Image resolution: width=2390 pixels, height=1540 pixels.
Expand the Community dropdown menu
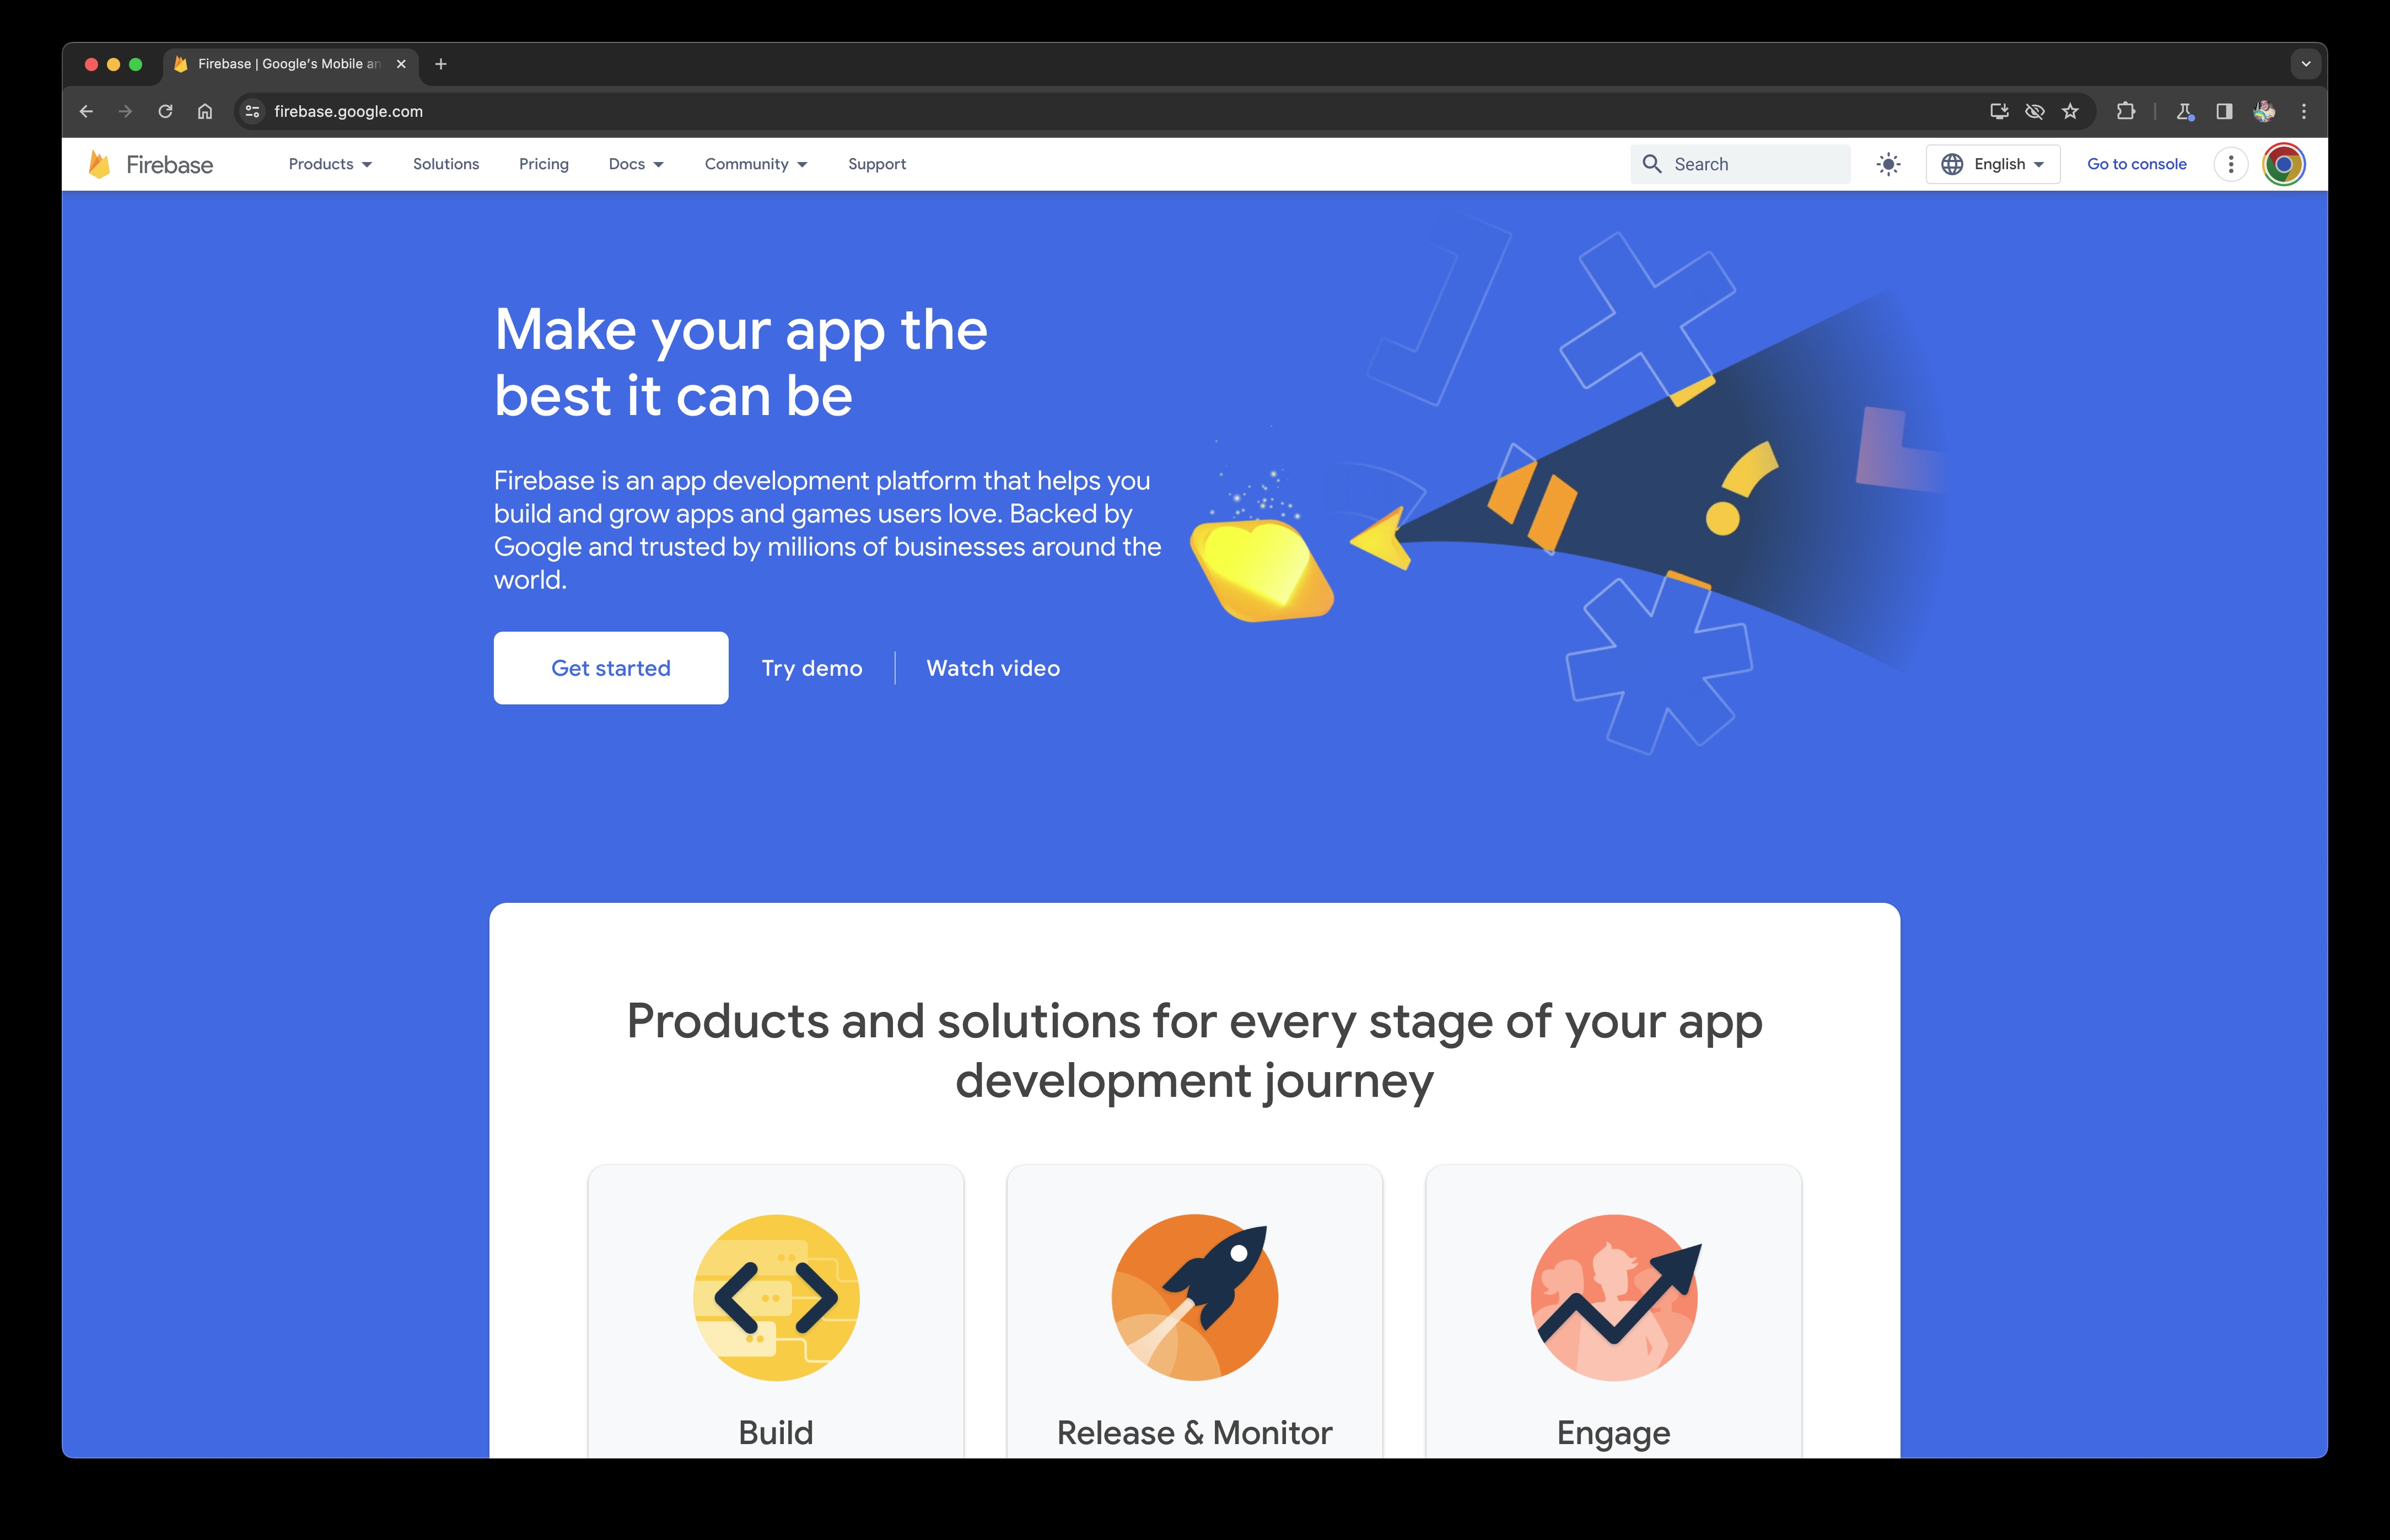[x=752, y=164]
